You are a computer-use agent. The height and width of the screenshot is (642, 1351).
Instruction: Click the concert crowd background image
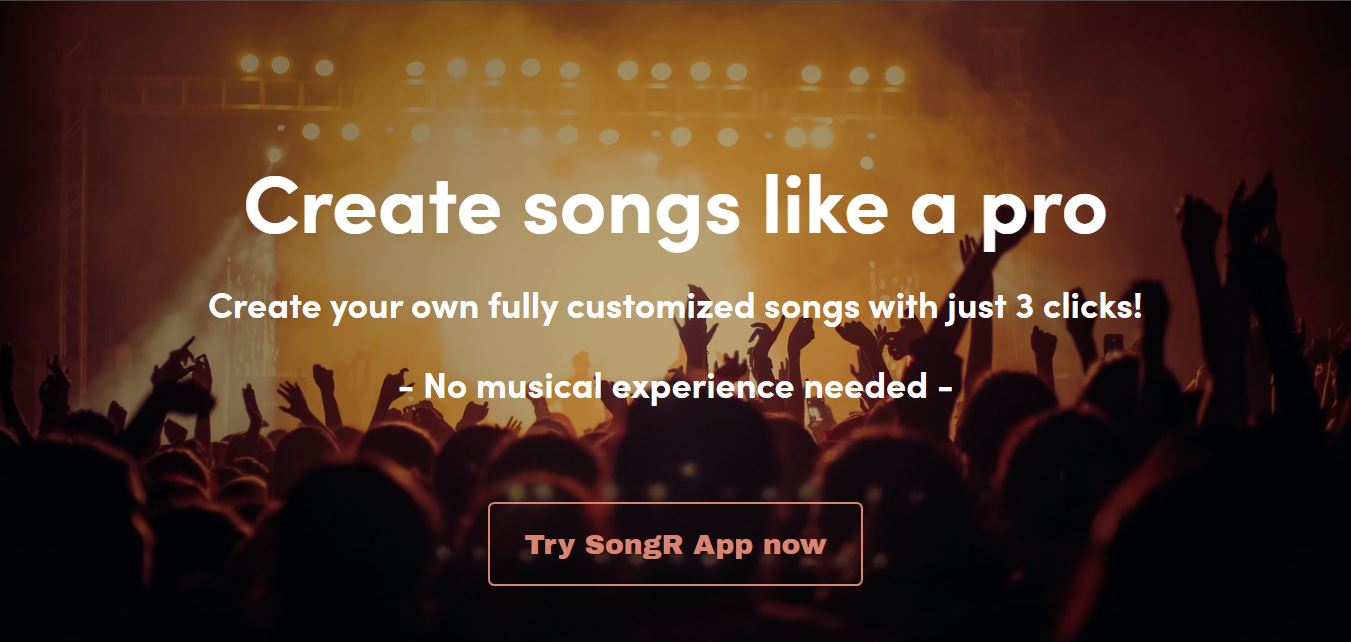coord(150,470)
